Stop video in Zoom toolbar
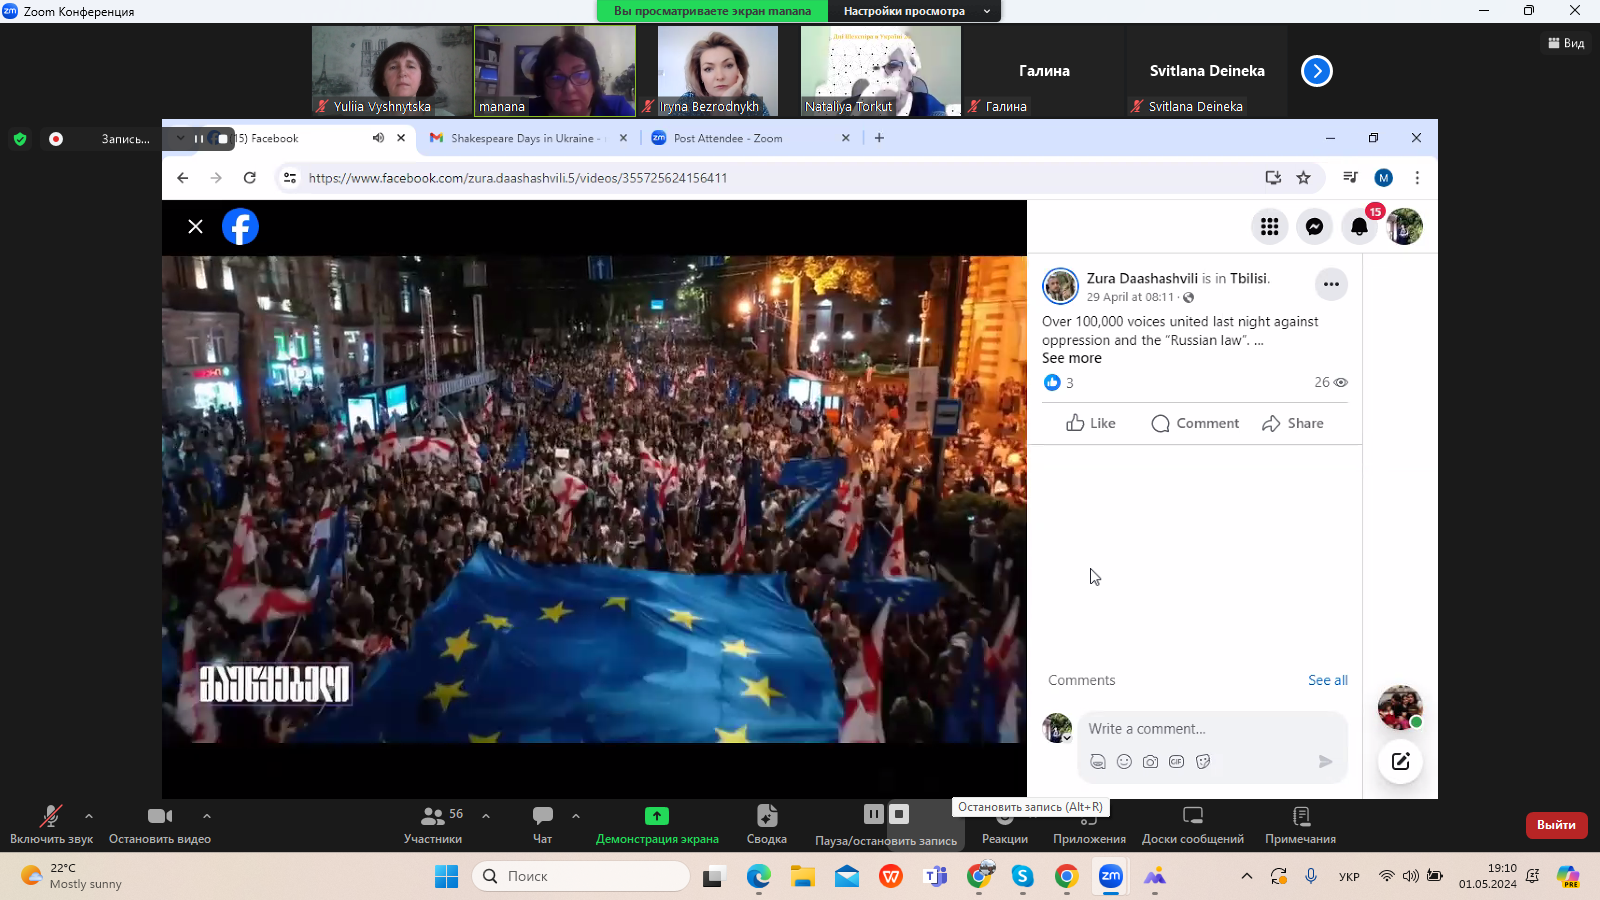 [160, 824]
